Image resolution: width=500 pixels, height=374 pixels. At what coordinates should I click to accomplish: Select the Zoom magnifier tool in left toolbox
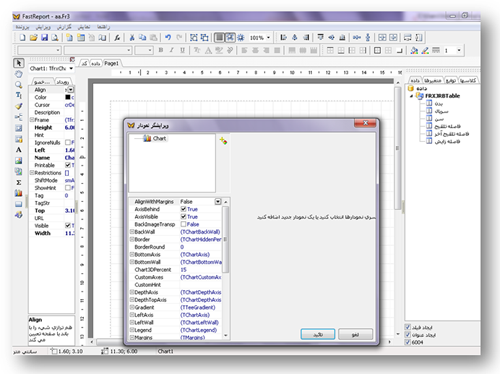[19, 85]
